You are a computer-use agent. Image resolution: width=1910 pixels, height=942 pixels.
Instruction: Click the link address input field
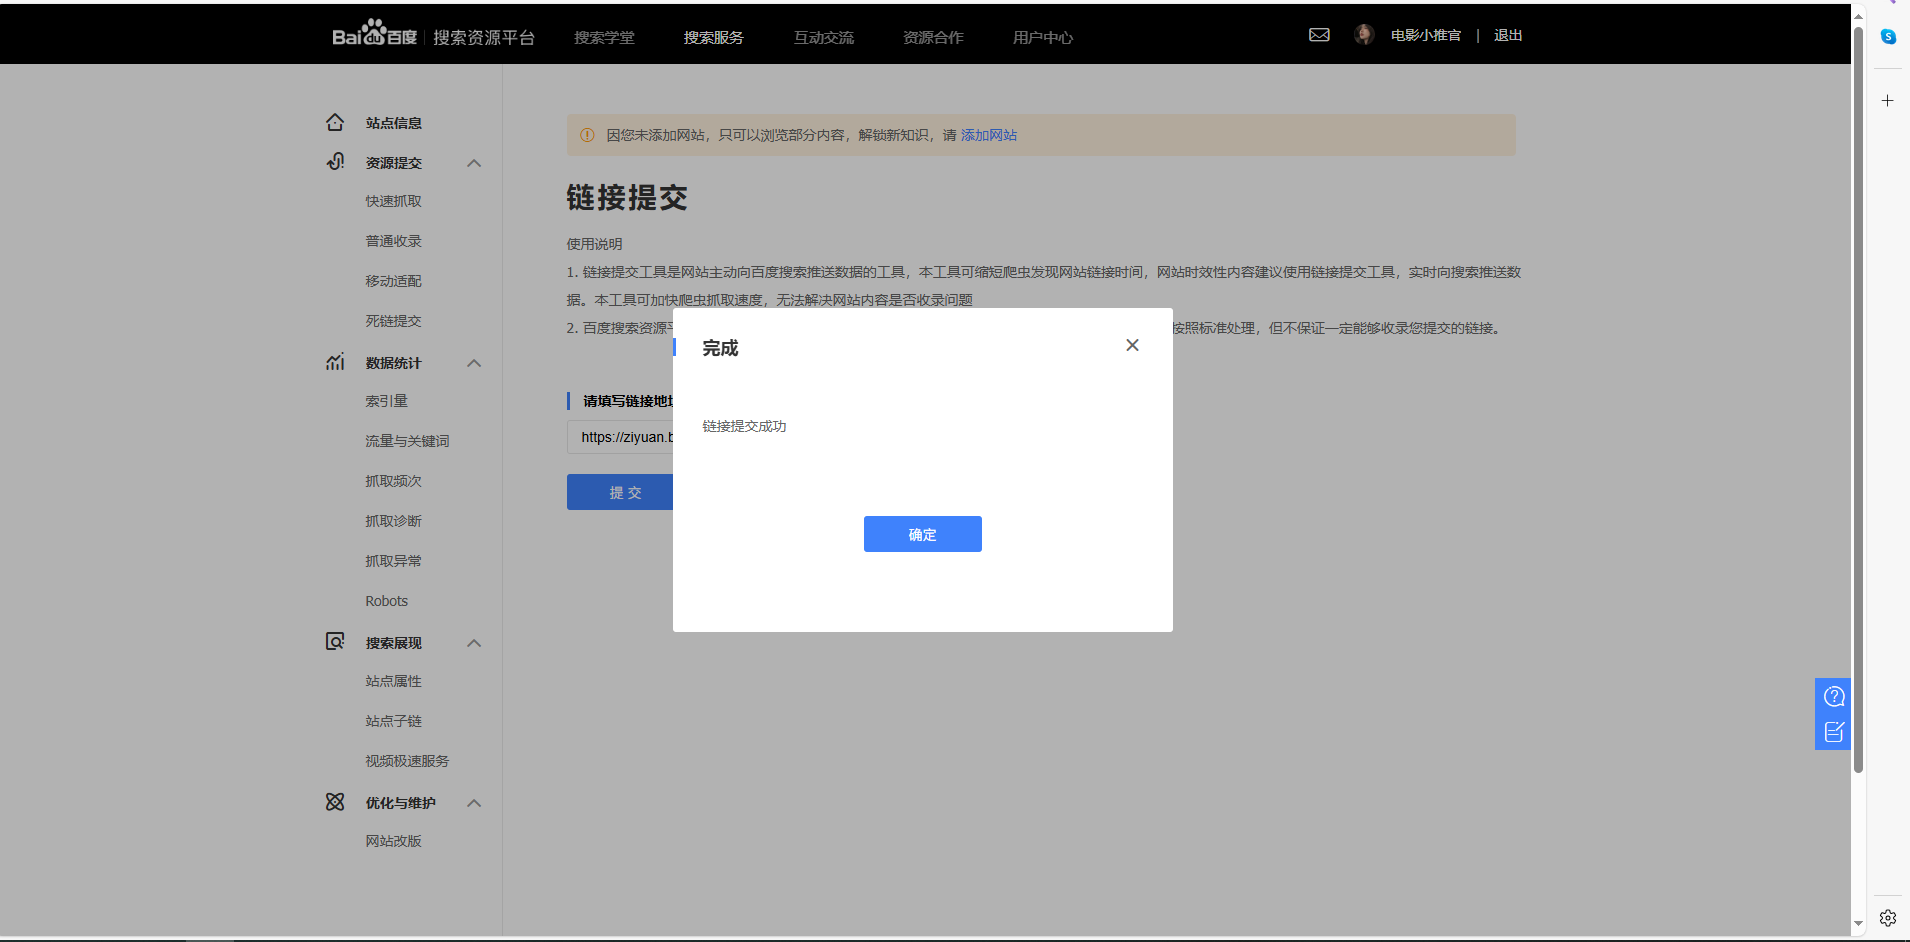(620, 437)
